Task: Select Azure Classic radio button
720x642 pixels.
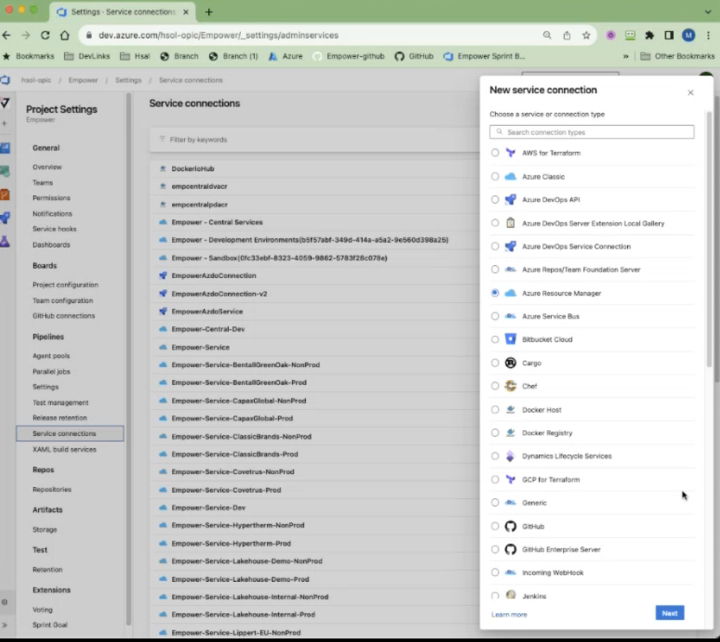Action: point(495,176)
